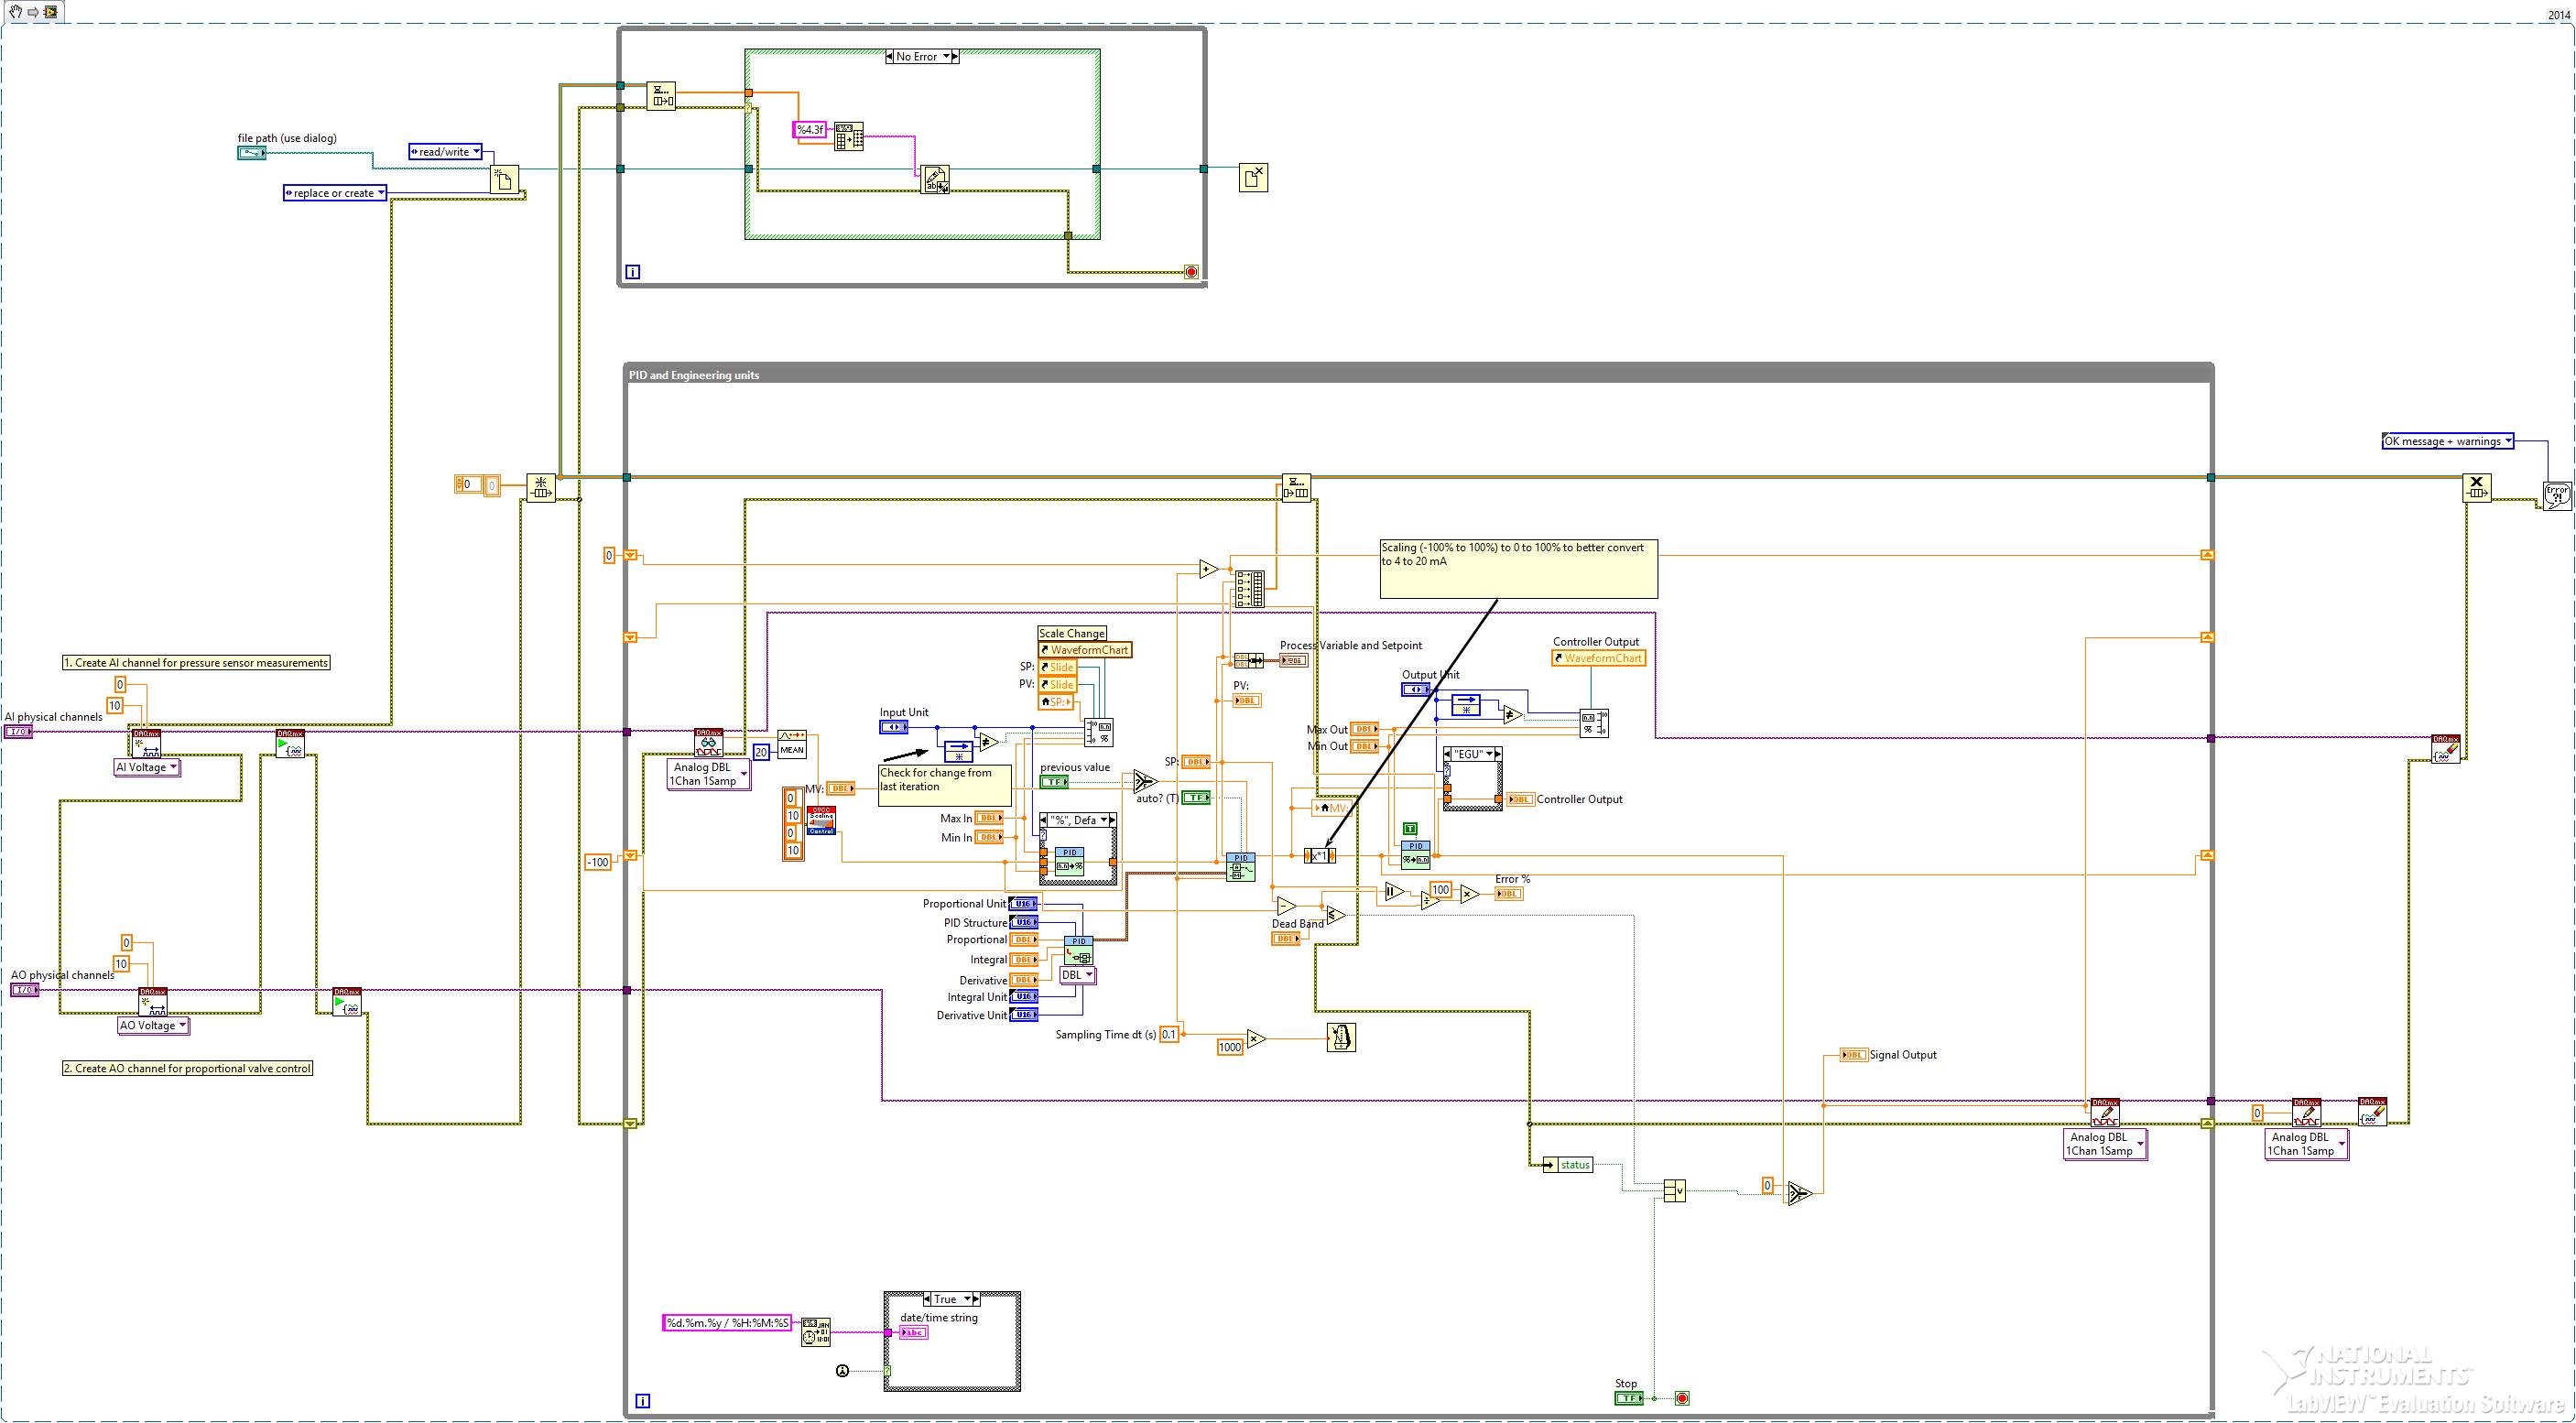
Task: Click the SP: Slide property node
Action: point(1058,667)
